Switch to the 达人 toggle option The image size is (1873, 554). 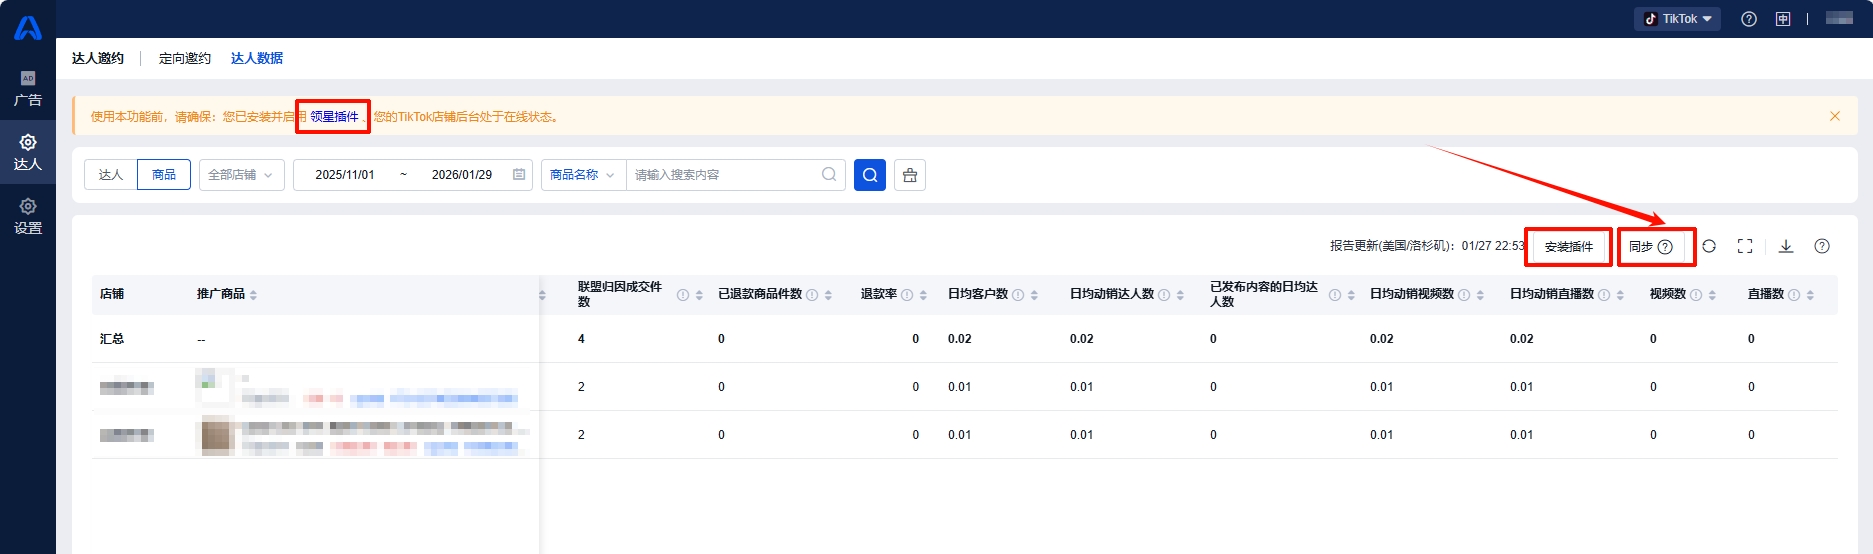click(x=111, y=175)
